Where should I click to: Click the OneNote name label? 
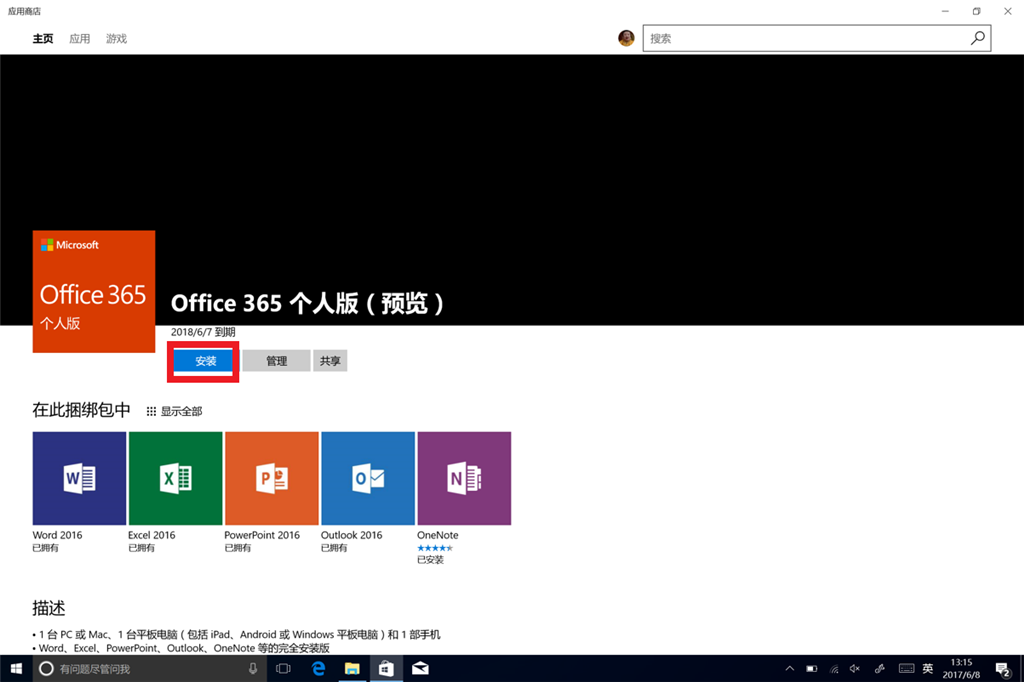438,535
